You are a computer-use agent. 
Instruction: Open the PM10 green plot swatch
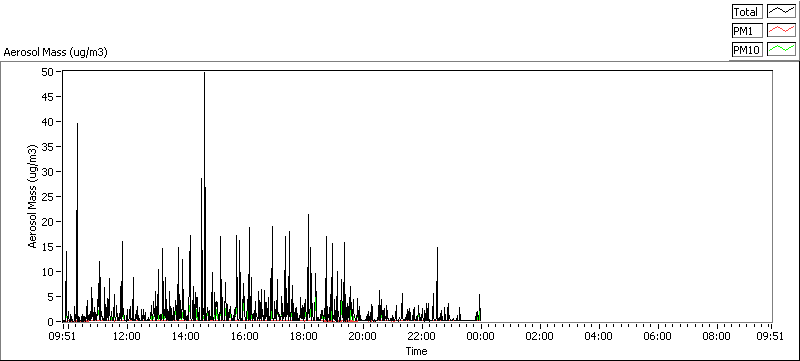[782, 49]
